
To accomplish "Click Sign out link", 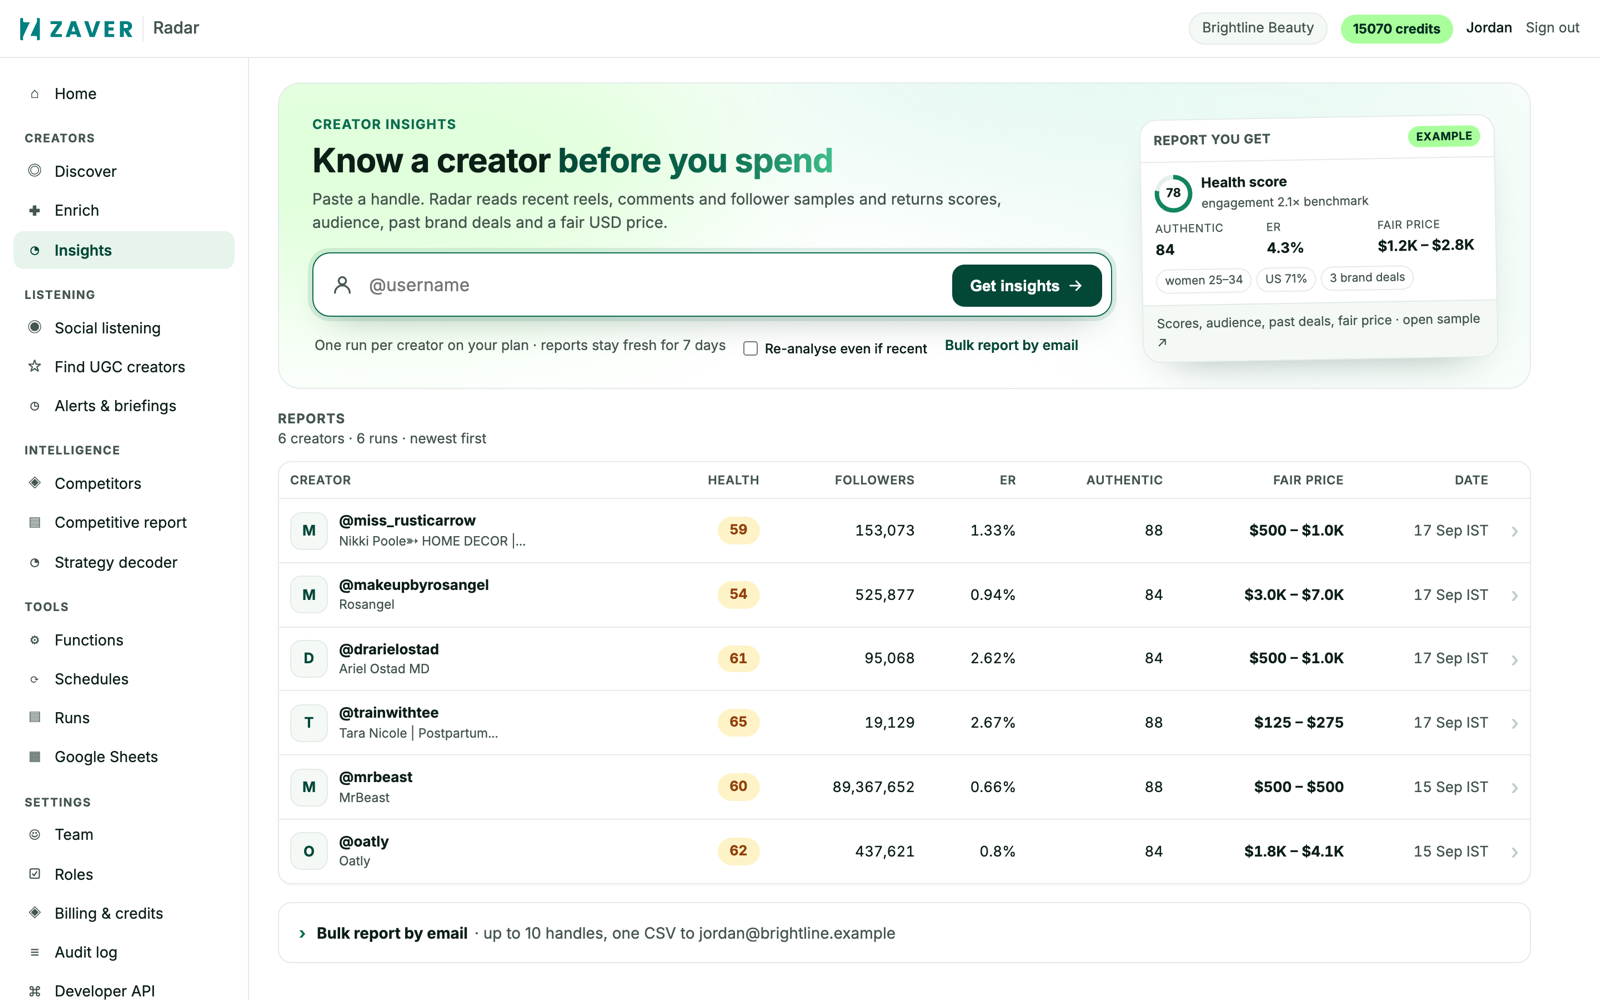I will (x=1552, y=28).
